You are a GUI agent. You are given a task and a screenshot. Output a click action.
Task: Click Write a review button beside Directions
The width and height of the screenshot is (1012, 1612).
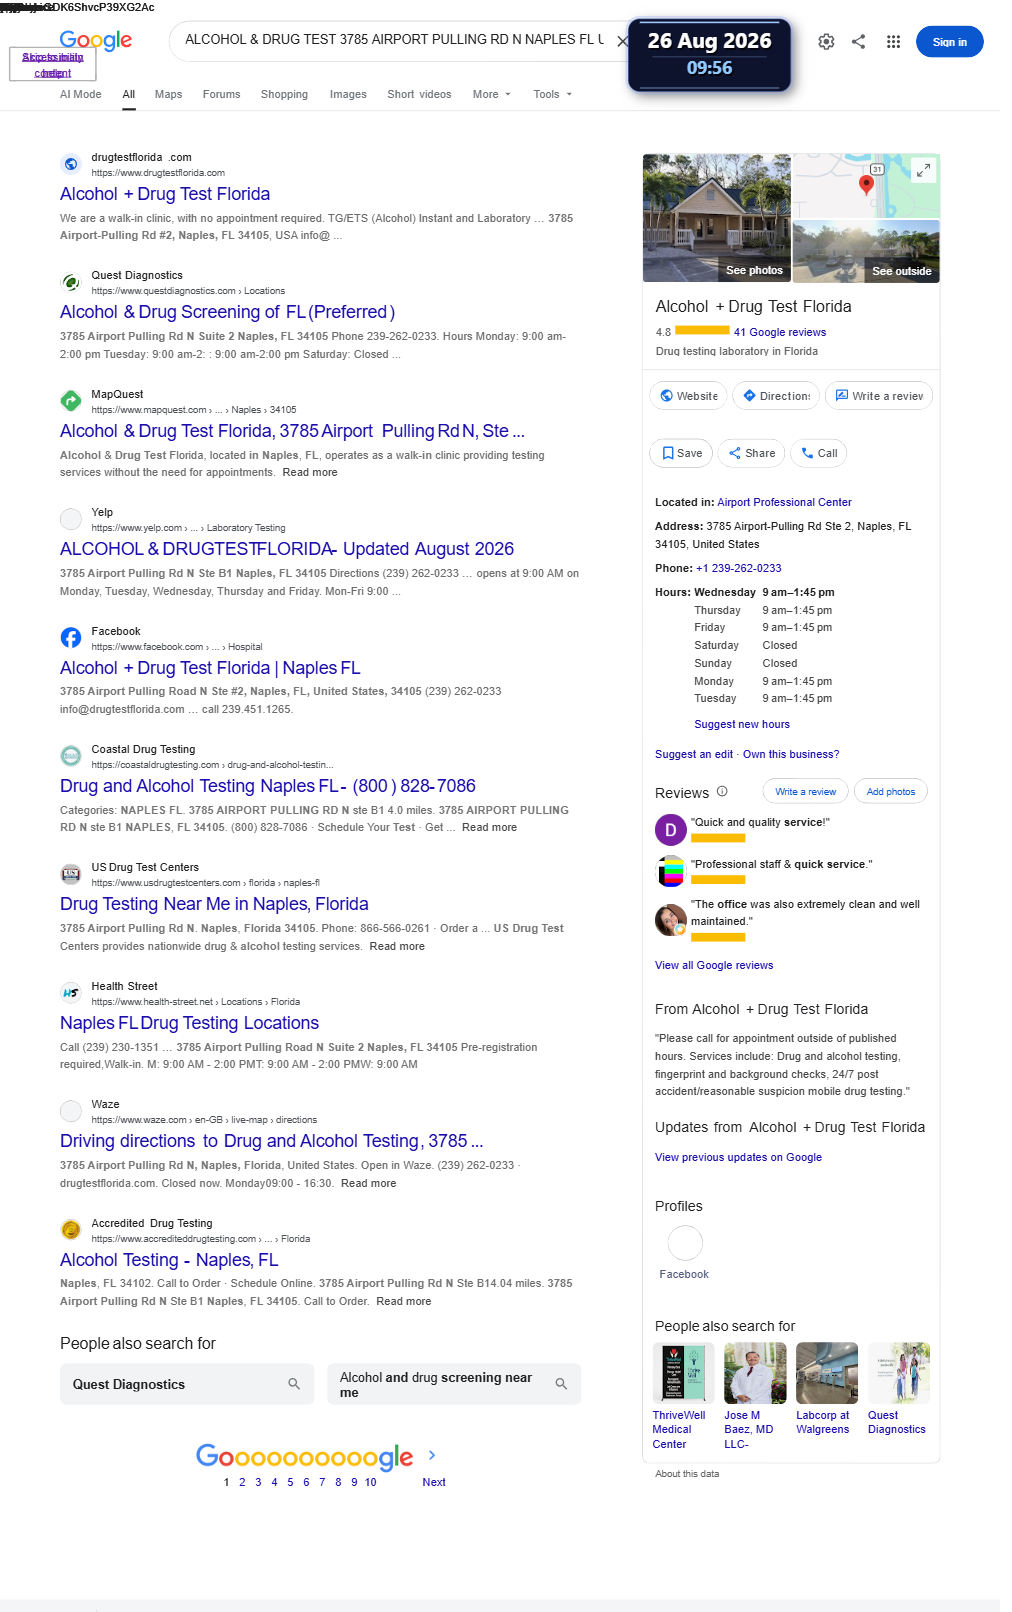(879, 396)
